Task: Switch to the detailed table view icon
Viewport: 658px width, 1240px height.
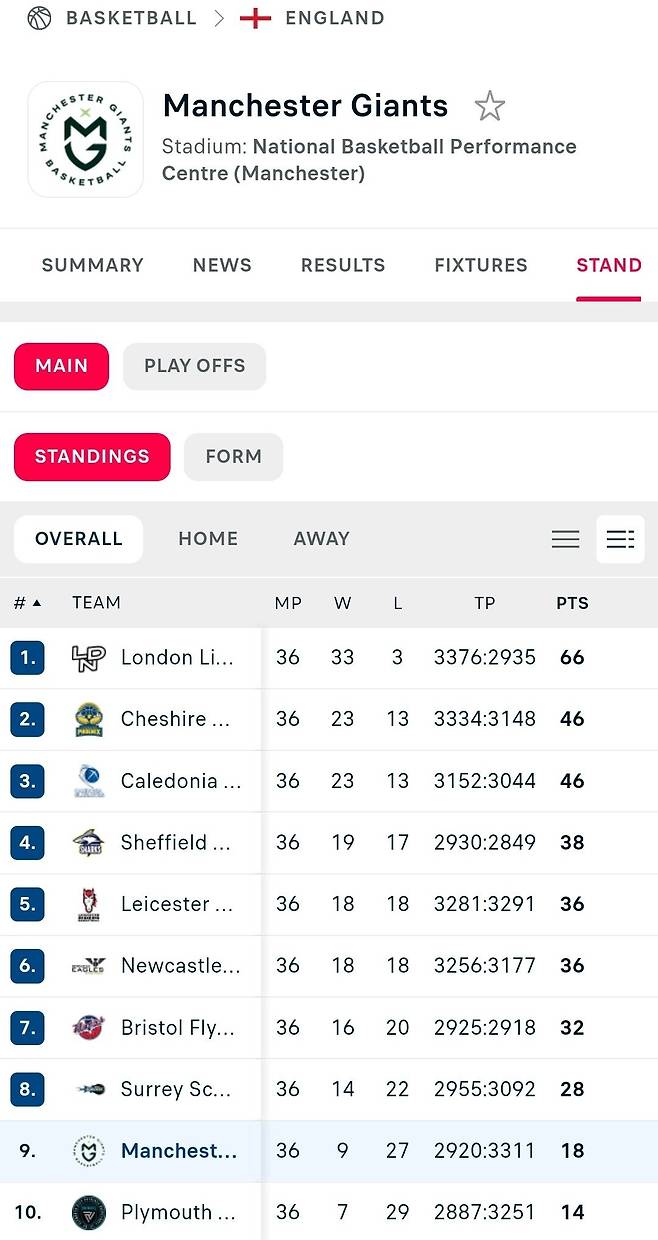Action: click(620, 539)
